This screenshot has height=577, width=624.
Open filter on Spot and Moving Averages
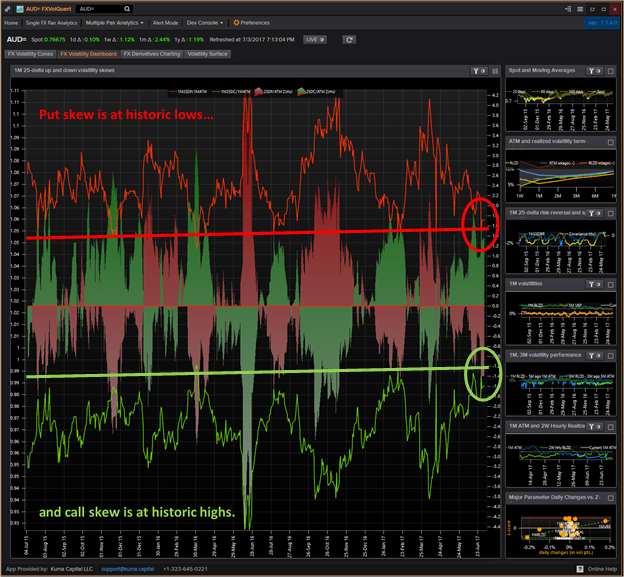pyautogui.click(x=594, y=71)
